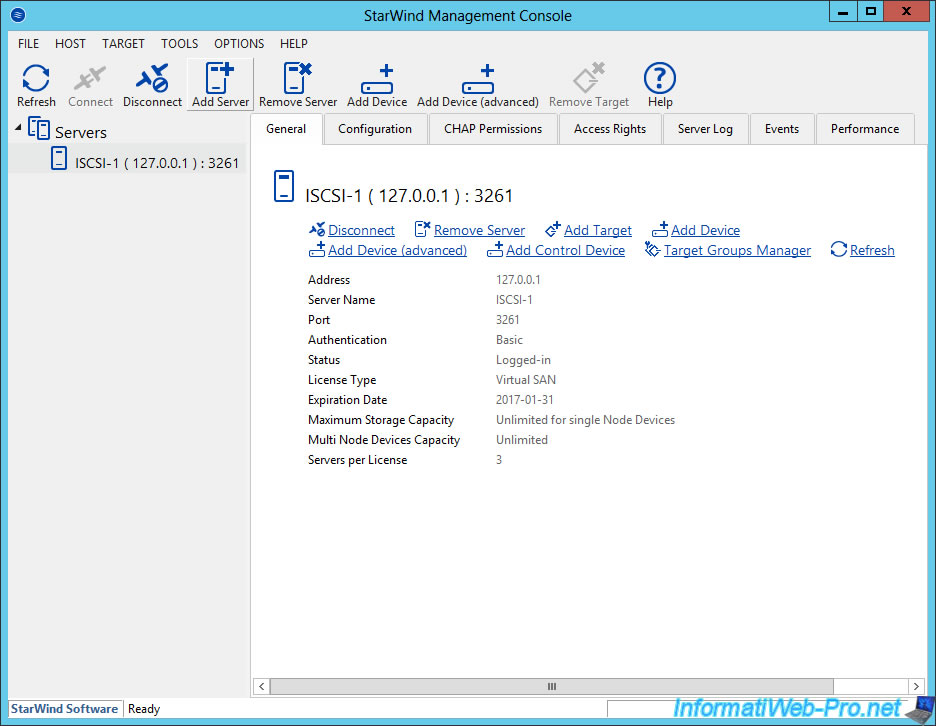Image resolution: width=936 pixels, height=726 pixels.
Task: Click the Target Groups Manager link icon
Action: click(652, 250)
